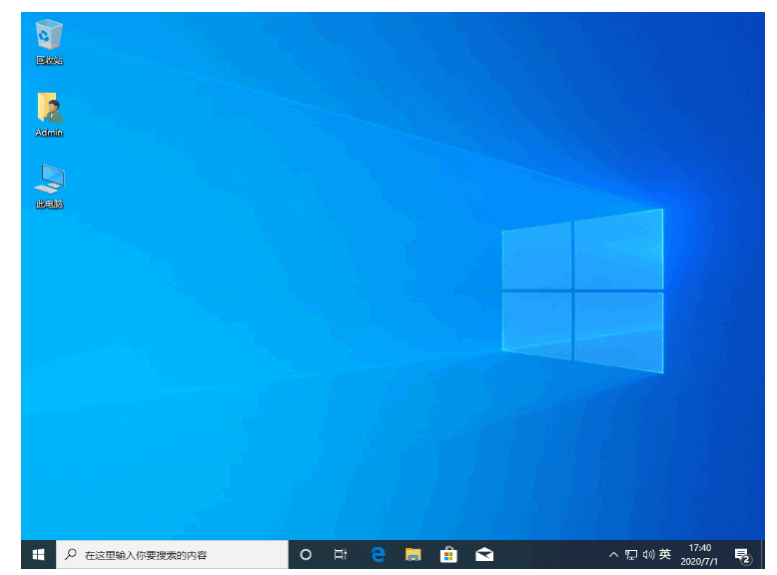Select the Recycle Bin desktop icon

49,42
